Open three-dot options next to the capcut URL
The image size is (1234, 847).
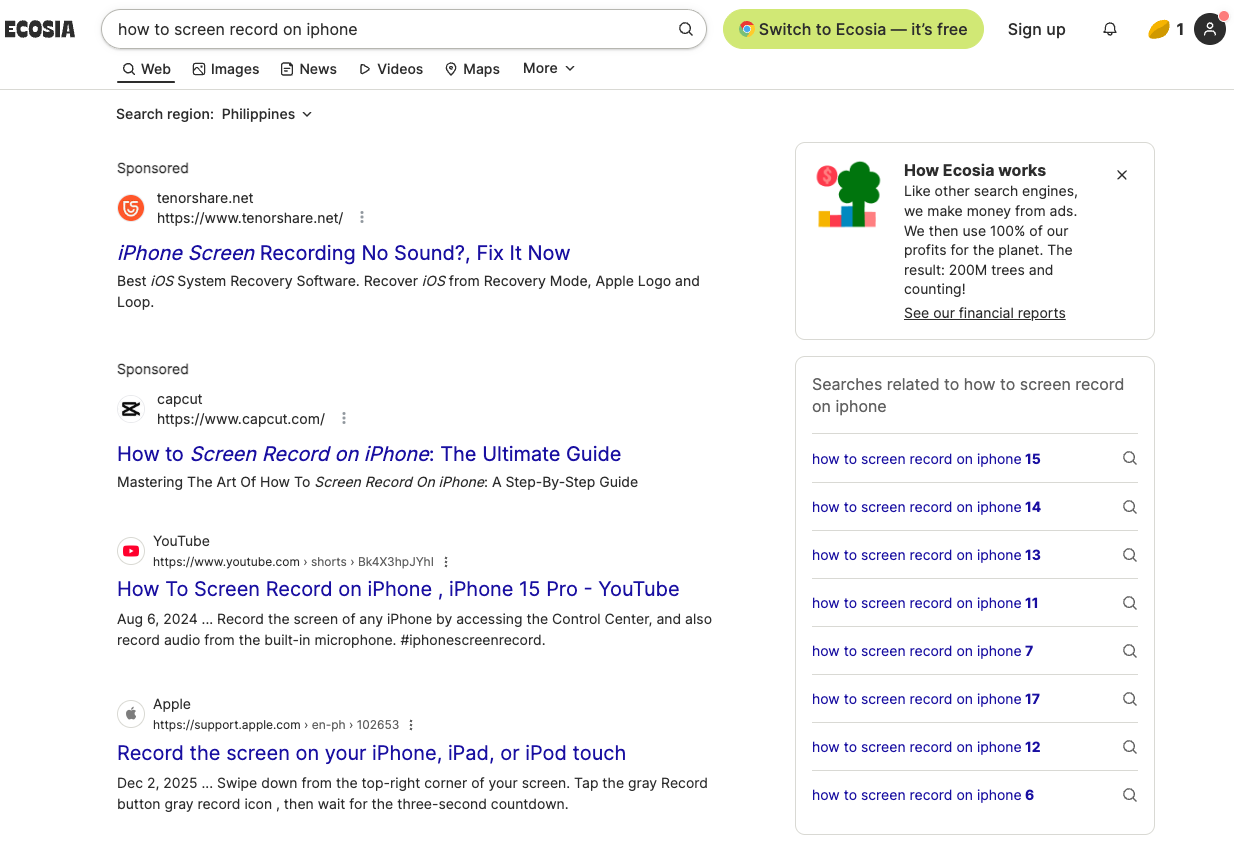pos(344,418)
